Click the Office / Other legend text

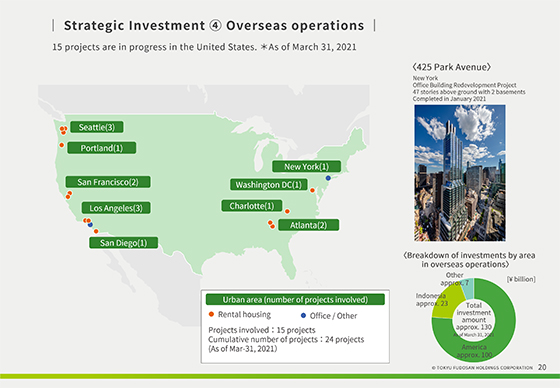pyautogui.click(x=334, y=316)
